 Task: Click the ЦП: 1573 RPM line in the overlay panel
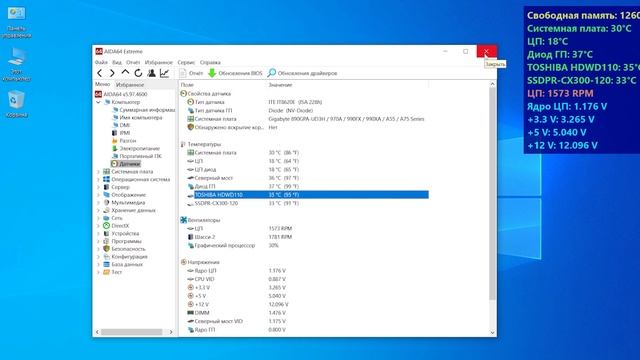[x=560, y=93]
